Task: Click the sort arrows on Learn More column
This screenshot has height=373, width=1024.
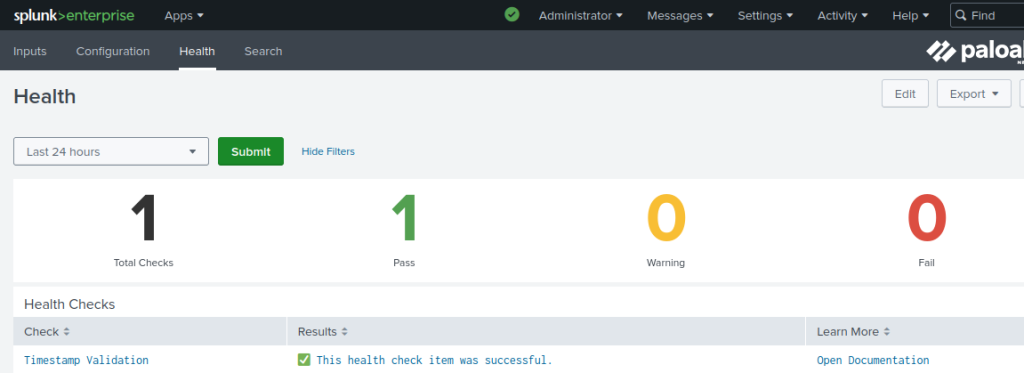Action: click(886, 332)
